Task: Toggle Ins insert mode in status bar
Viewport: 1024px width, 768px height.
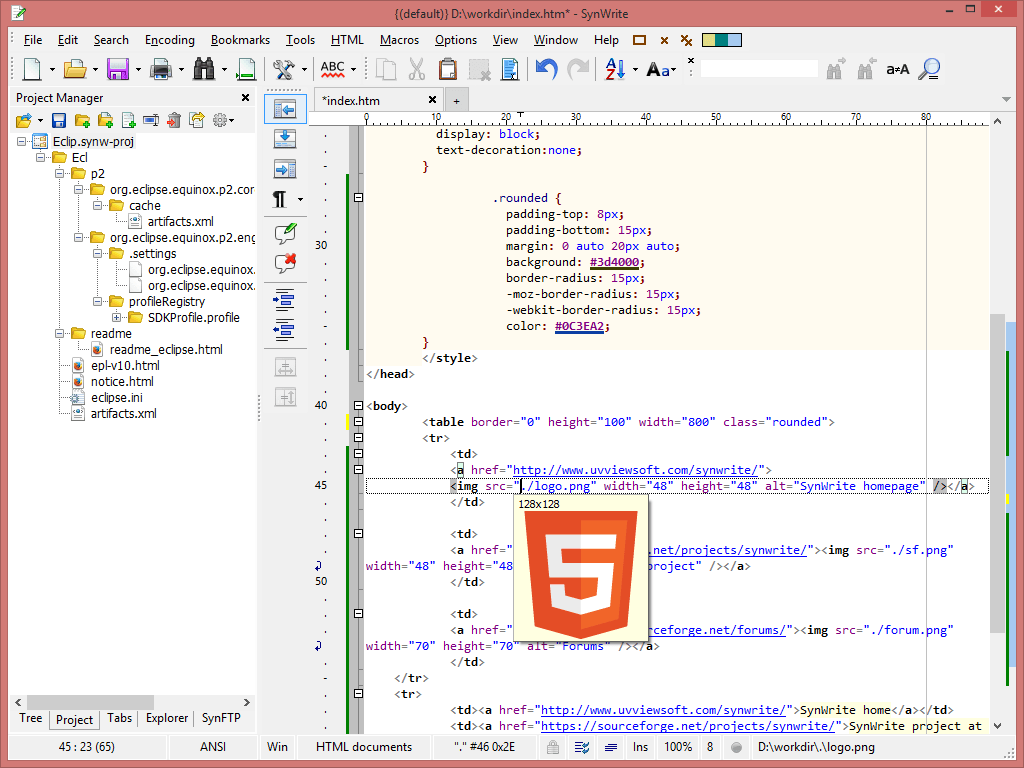Action: pyautogui.click(x=640, y=747)
